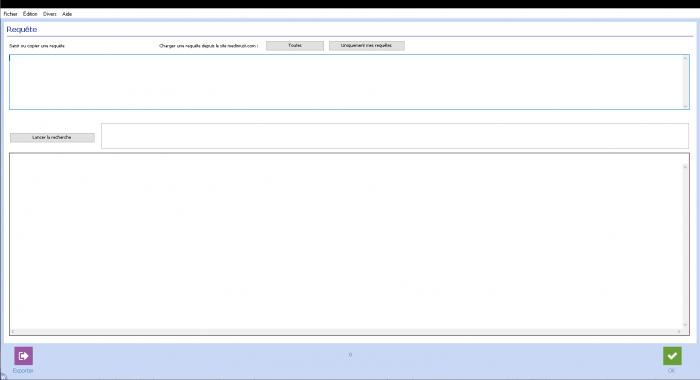Click results panel scroll up arrow
700x380 pixels.
click(685, 167)
